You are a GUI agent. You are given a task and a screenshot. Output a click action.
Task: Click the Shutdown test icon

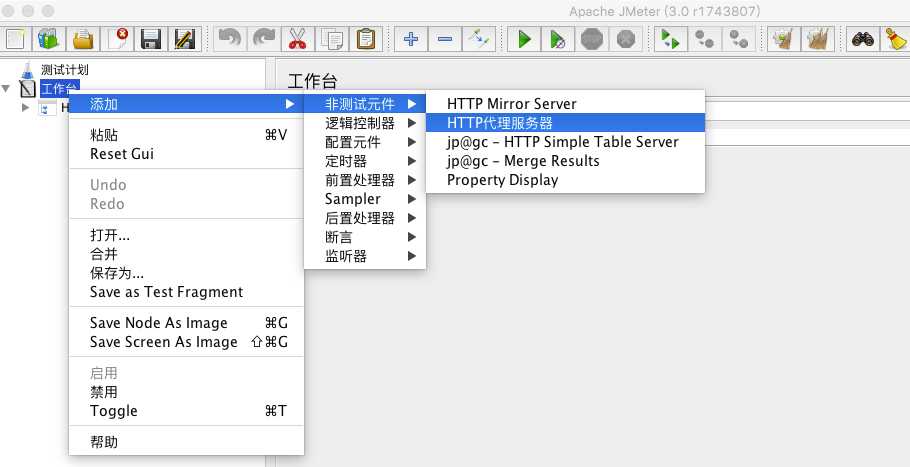click(x=626, y=39)
